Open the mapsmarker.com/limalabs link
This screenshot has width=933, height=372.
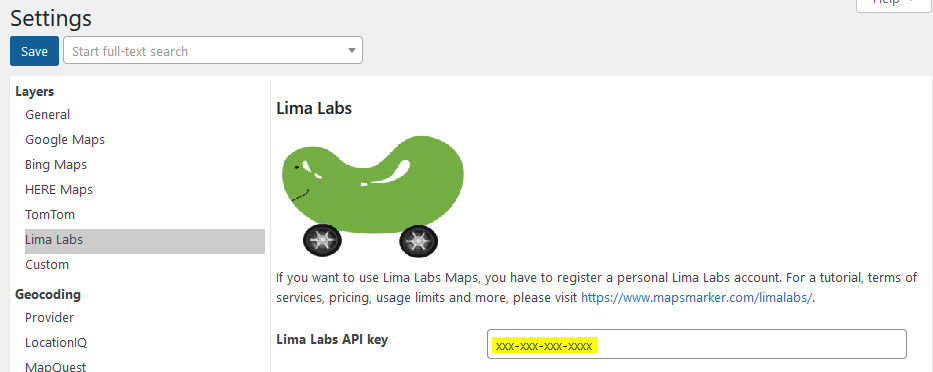point(696,298)
